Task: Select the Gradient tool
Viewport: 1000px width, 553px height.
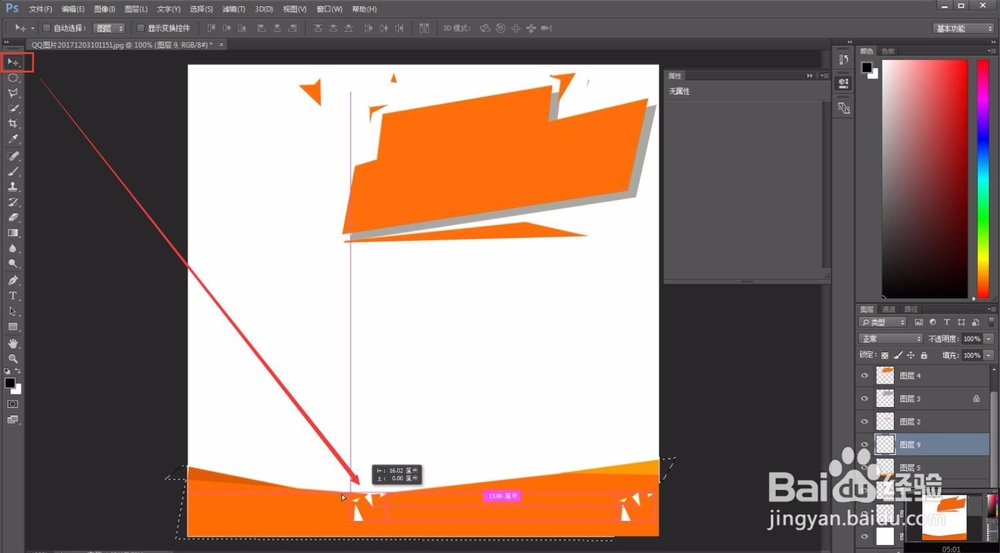Action: (x=13, y=233)
